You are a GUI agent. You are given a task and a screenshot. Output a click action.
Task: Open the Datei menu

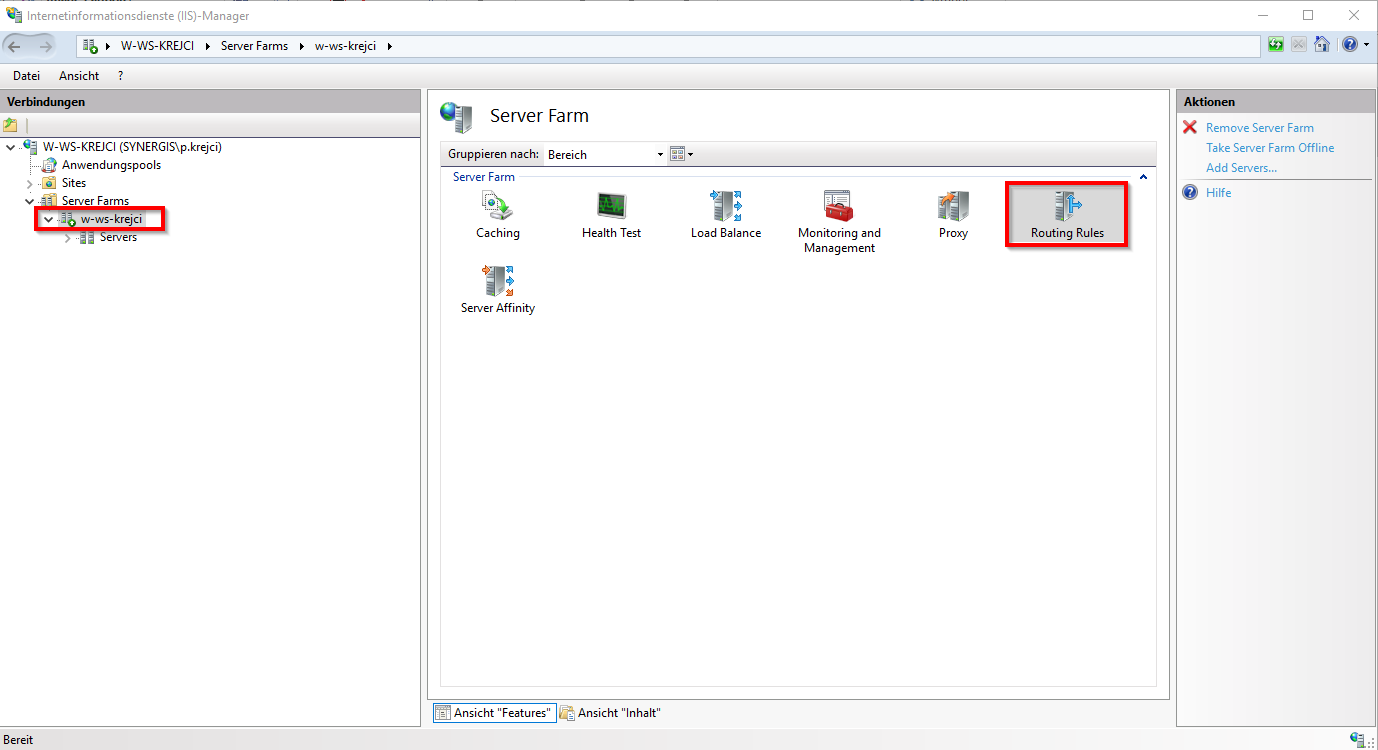tap(26, 75)
